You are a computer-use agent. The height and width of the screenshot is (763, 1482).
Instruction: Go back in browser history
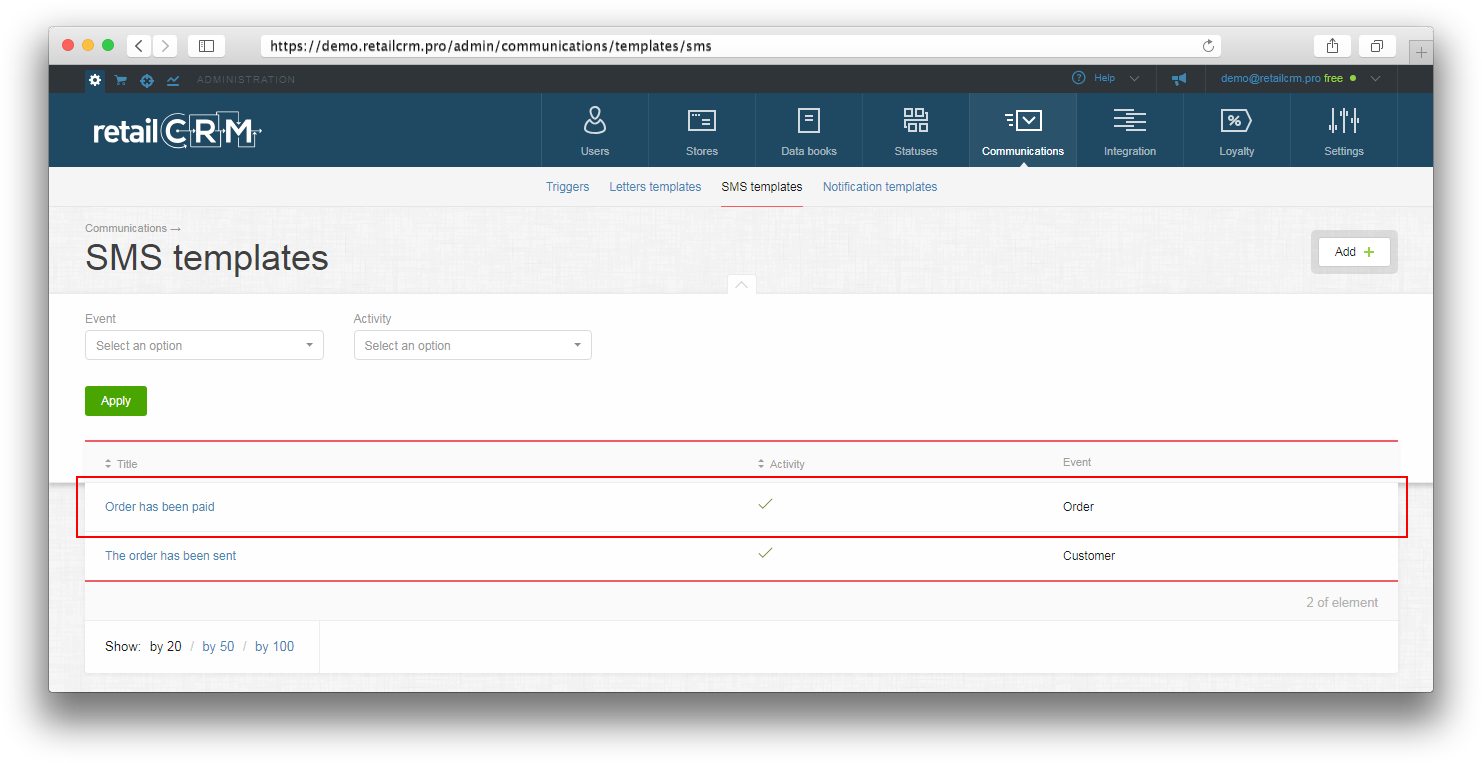(139, 46)
